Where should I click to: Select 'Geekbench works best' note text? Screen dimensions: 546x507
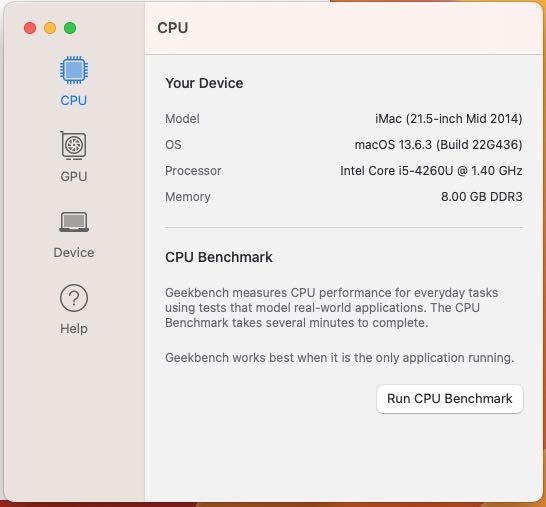340,358
